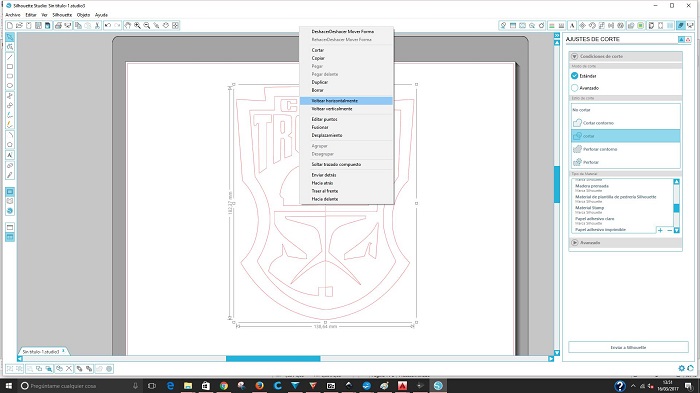Screen dimensions: 700x393
Task: Select the Estándar cut mode radio button
Action: click(x=575, y=76)
